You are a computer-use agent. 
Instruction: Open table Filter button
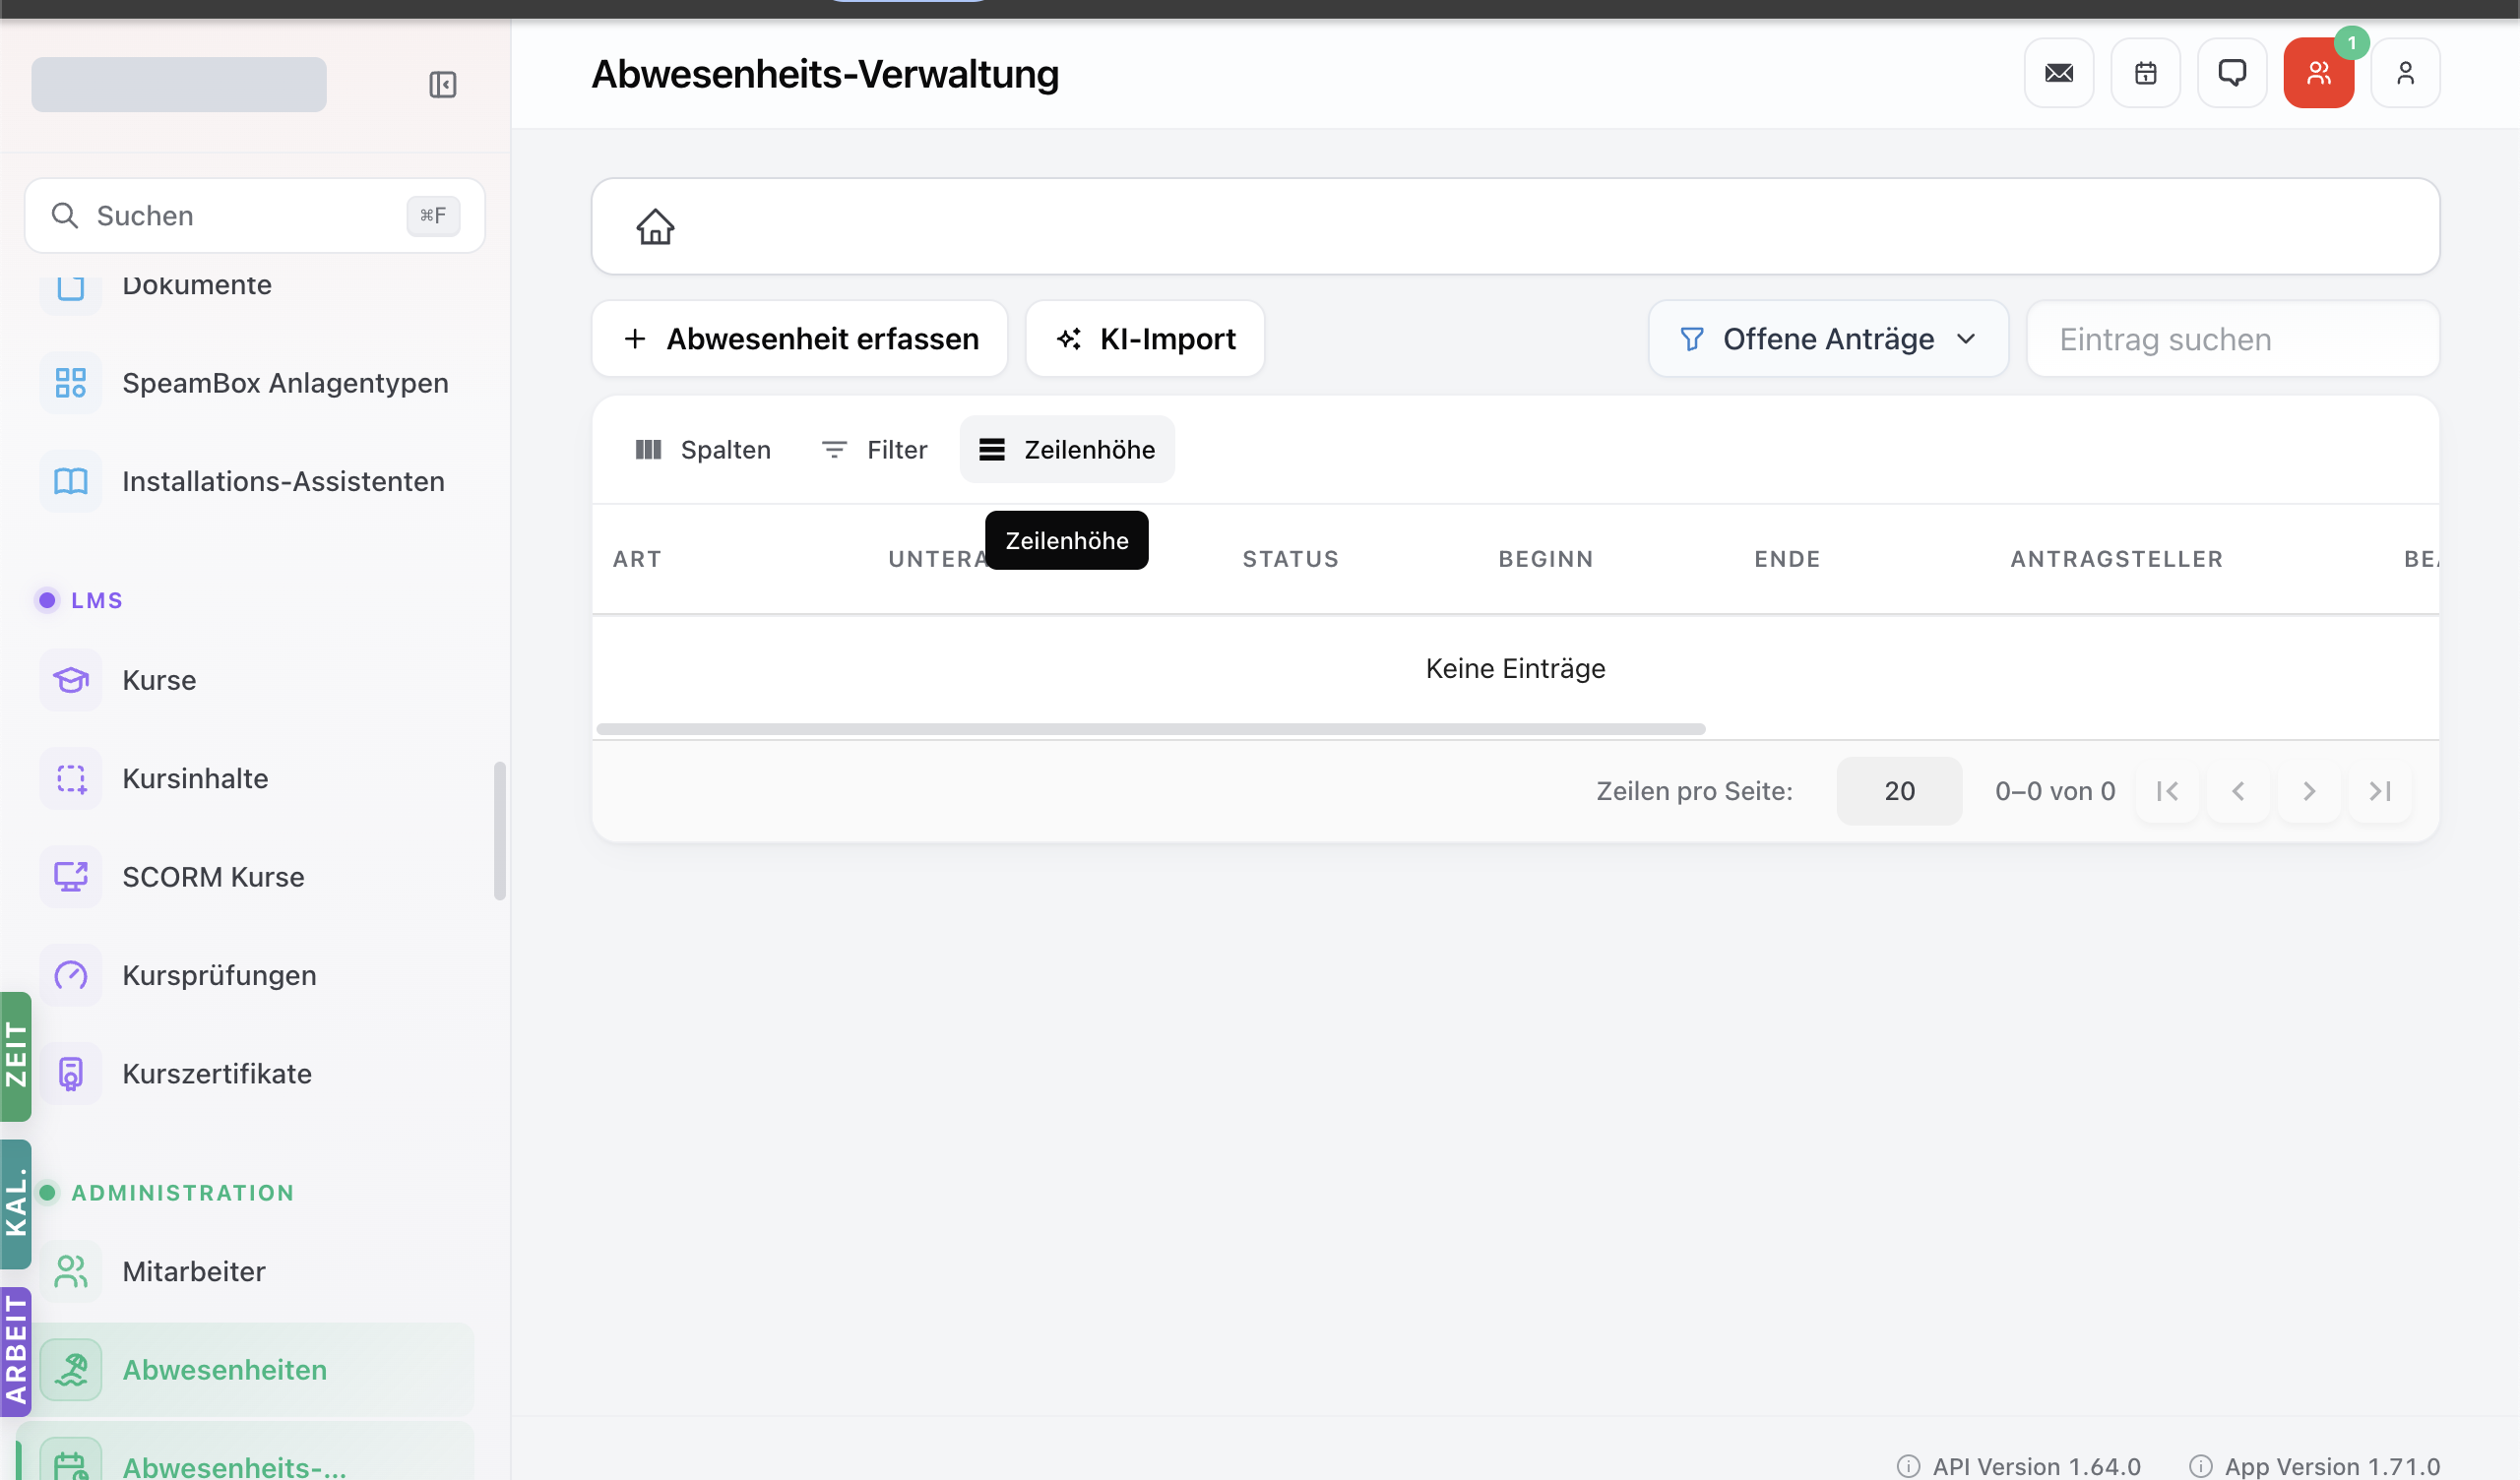coord(875,450)
